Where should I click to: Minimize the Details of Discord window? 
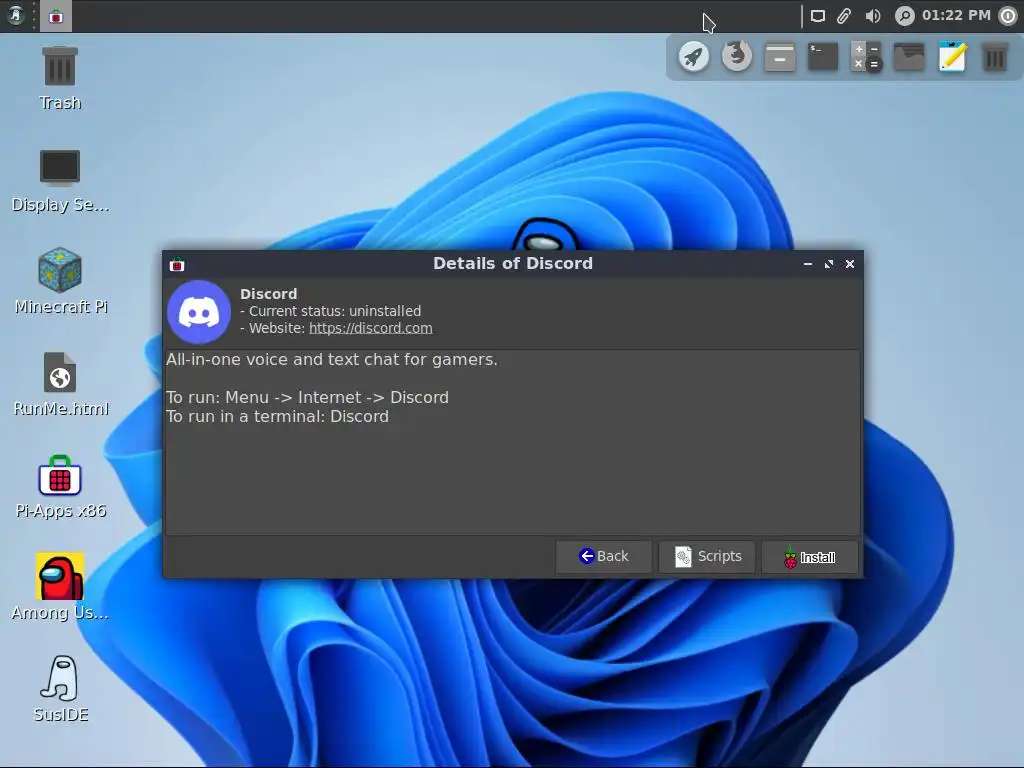point(808,264)
